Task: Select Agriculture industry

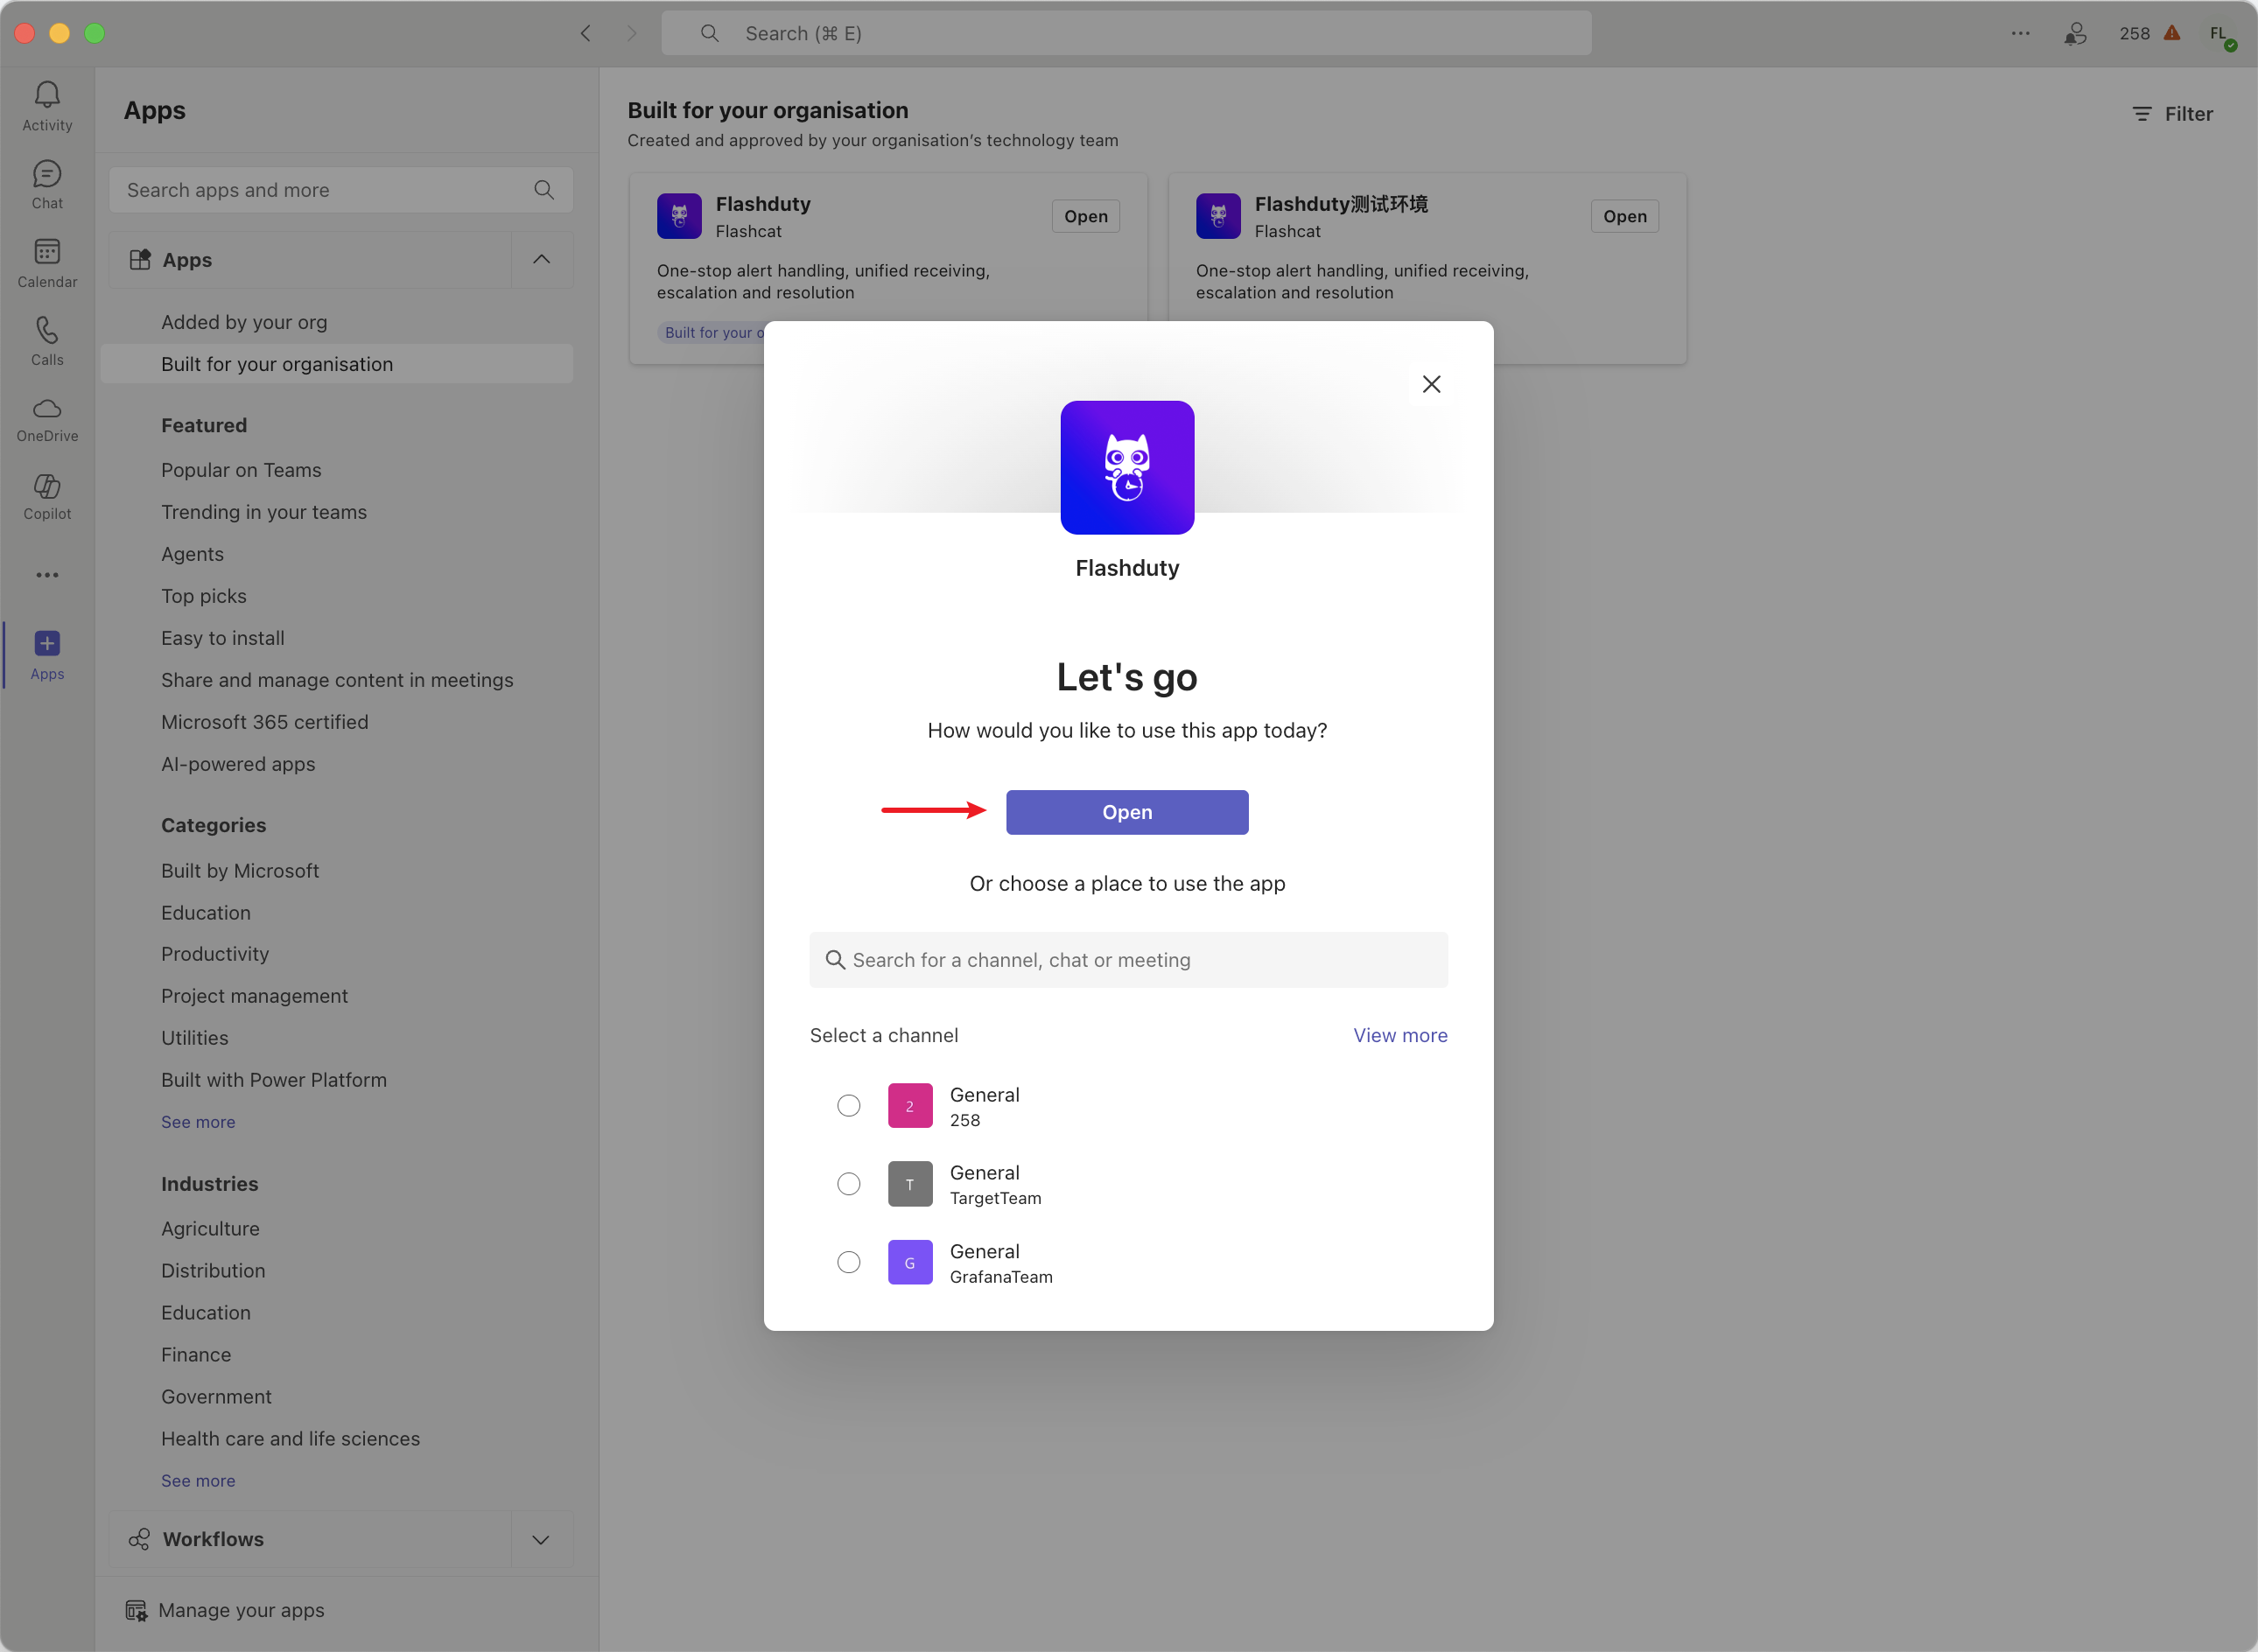Action: point(210,1229)
